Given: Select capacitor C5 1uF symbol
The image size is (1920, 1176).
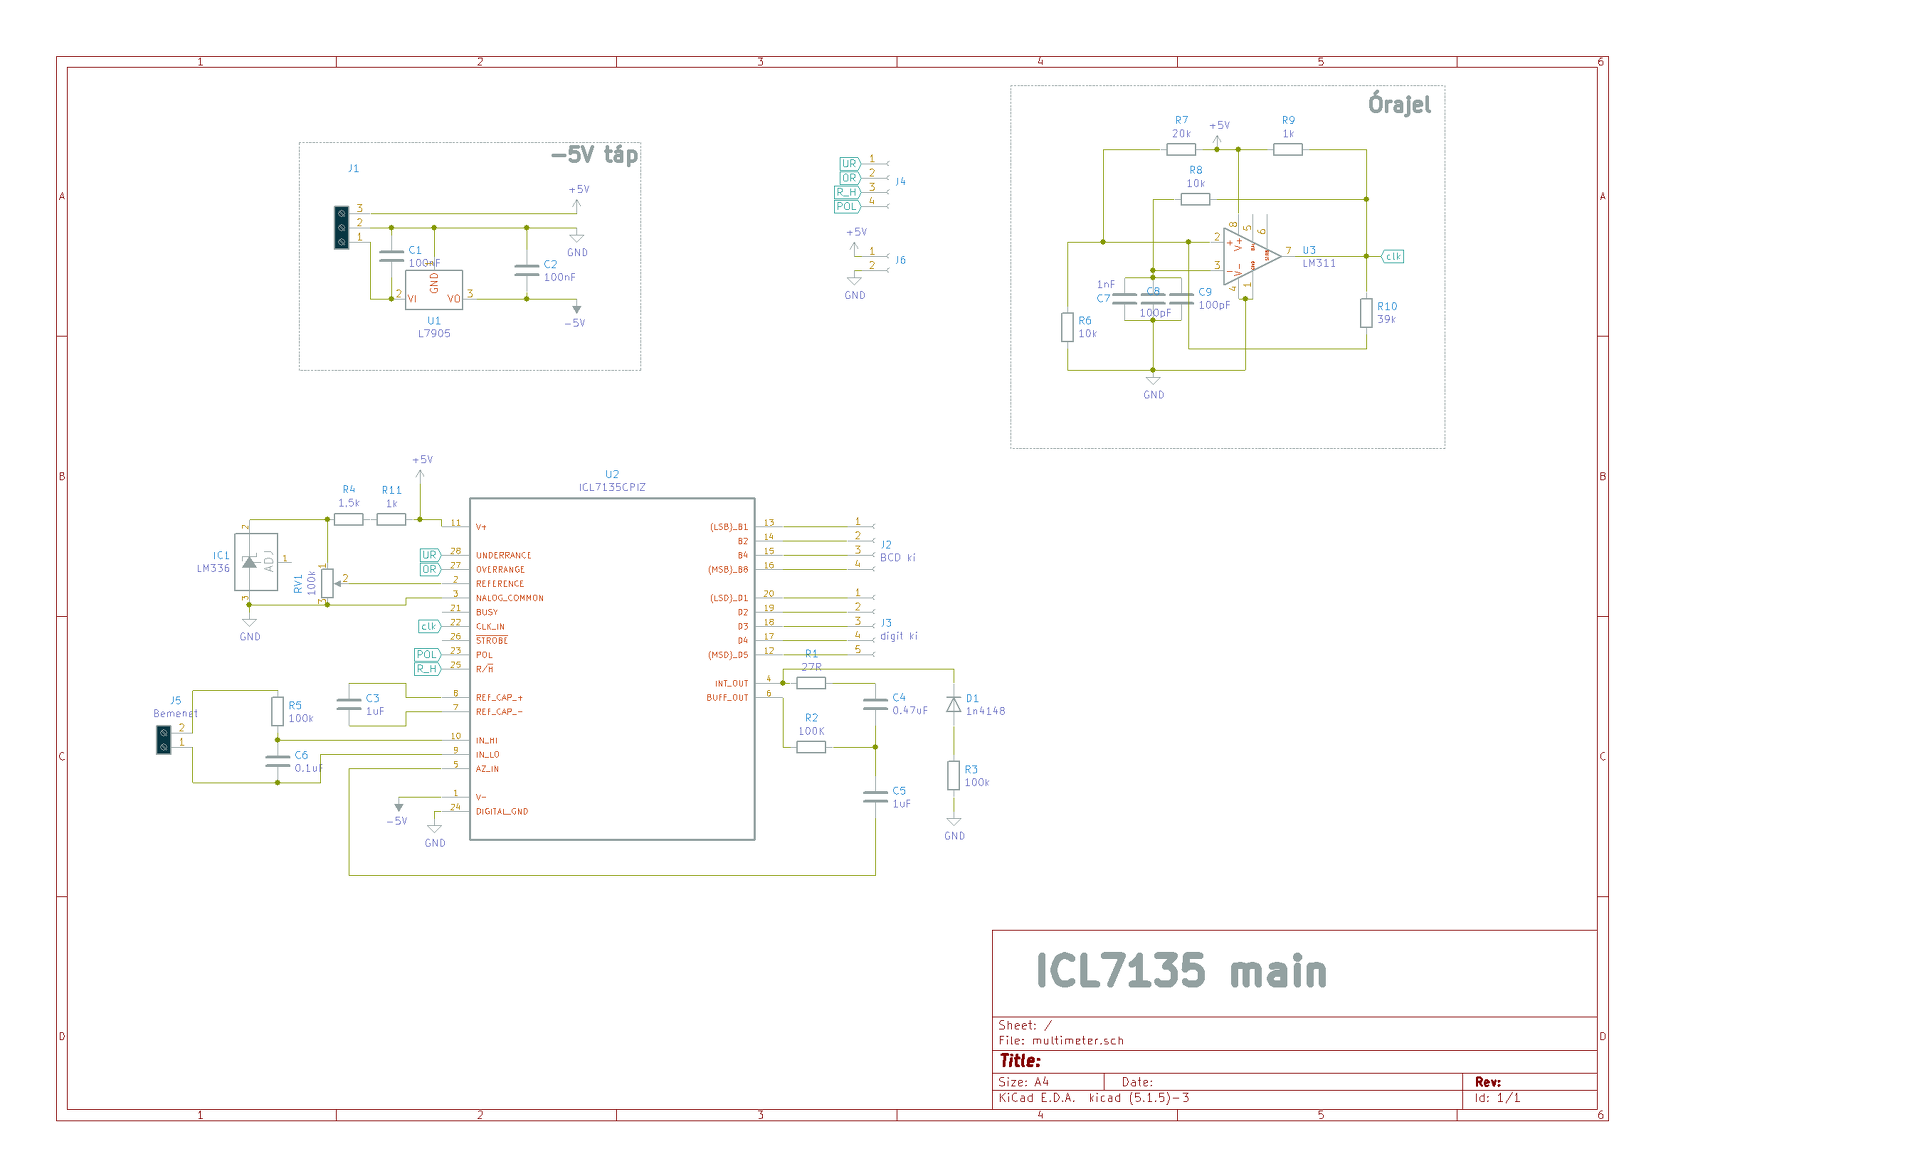Looking at the screenshot, I should tap(875, 797).
